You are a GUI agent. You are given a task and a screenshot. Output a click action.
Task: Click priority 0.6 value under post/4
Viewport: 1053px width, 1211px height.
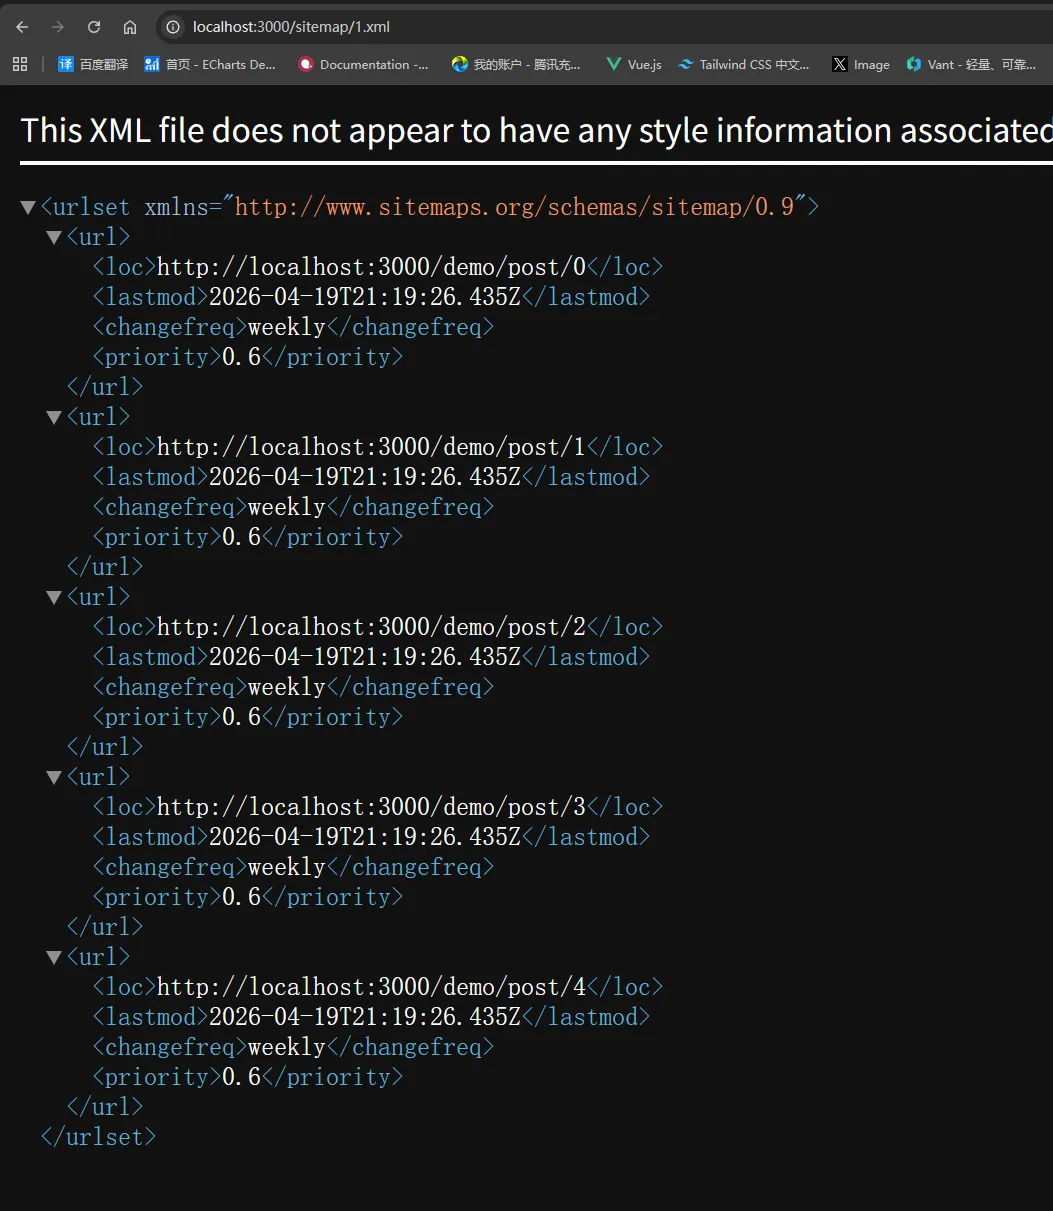pos(241,1077)
